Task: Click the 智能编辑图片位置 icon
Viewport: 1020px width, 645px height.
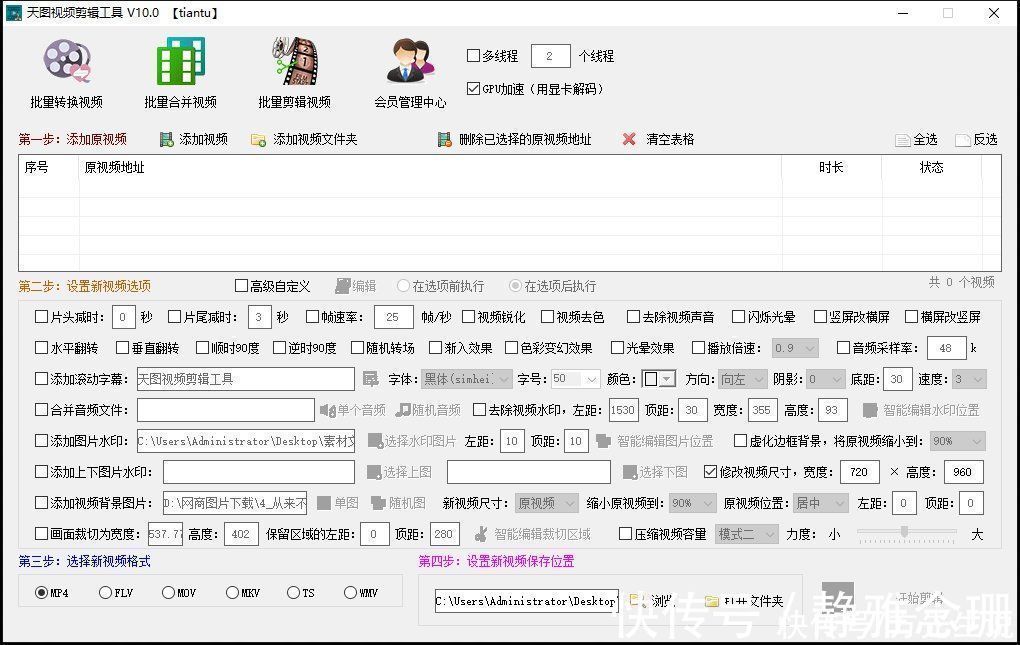Action: point(603,441)
